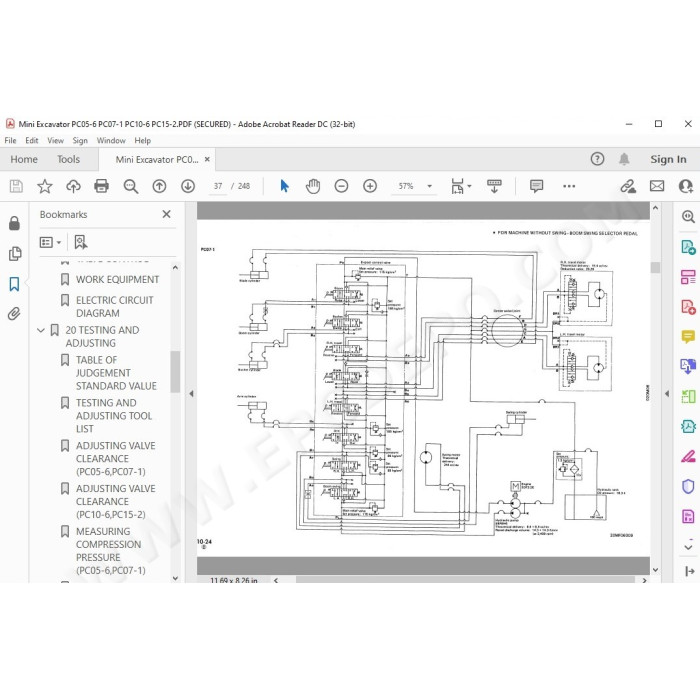Image resolution: width=700 pixels, height=700 pixels.
Task: Open the ELECTRIC CIRCUIT DIAGRAM bookmark
Action: point(114,307)
